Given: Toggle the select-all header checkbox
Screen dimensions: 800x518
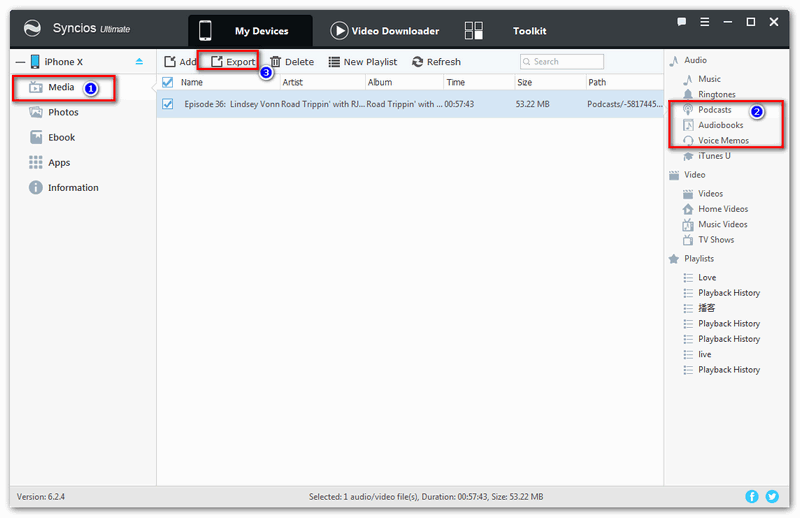Looking at the screenshot, I should 167,82.
